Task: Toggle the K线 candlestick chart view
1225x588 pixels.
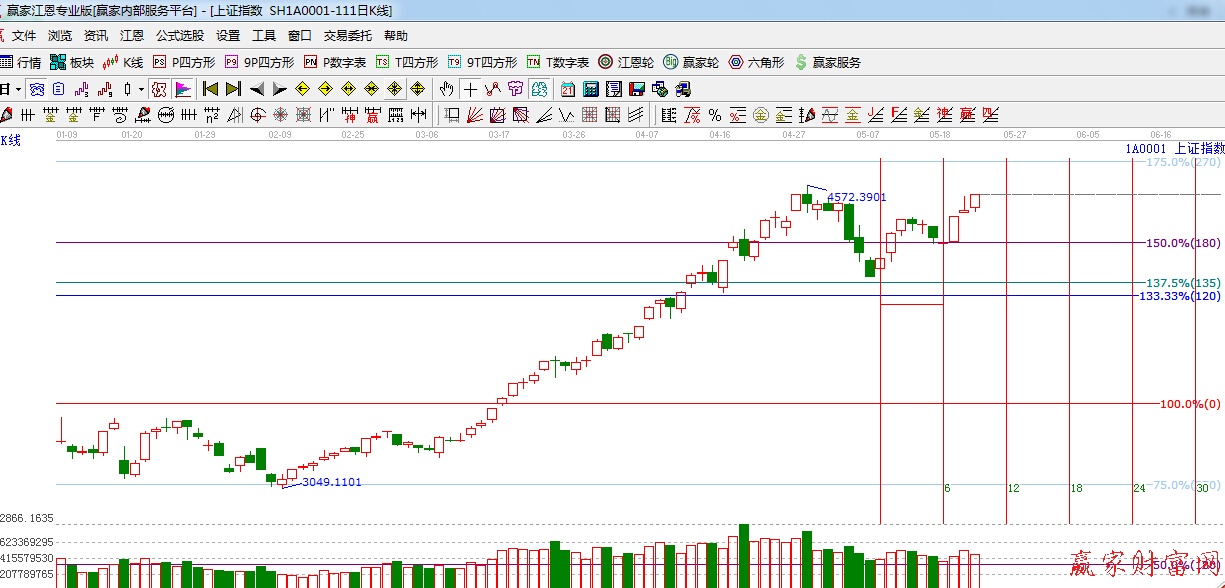Action: (x=123, y=62)
